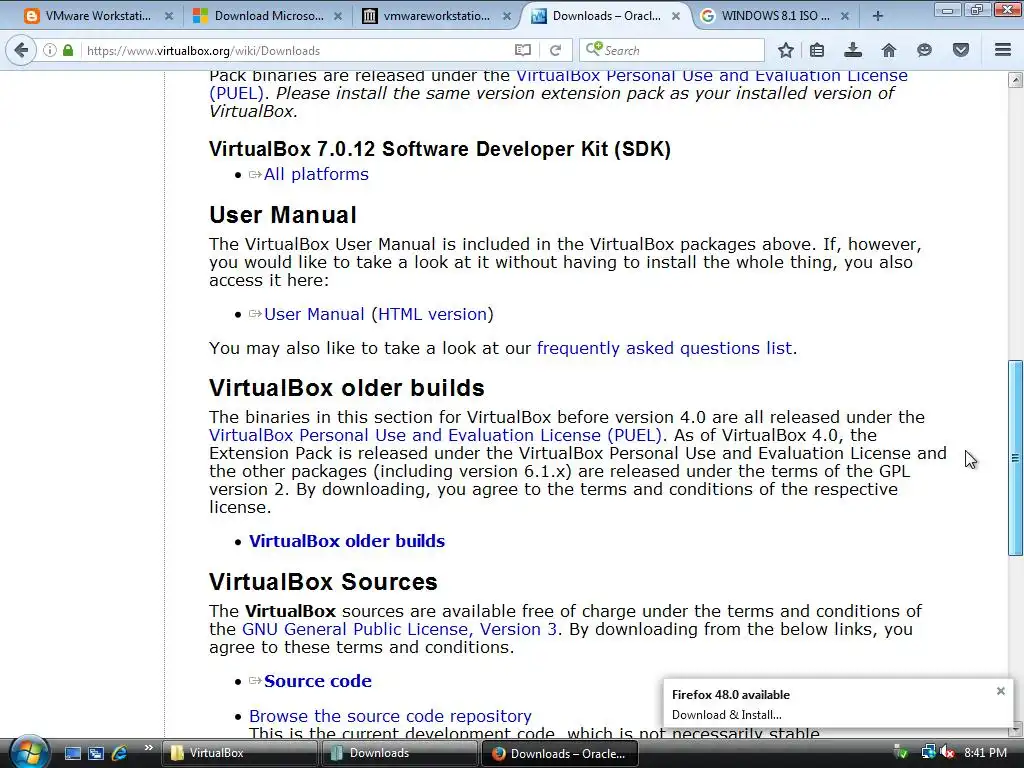Launch Internet Explorer from quick launch

point(120,754)
